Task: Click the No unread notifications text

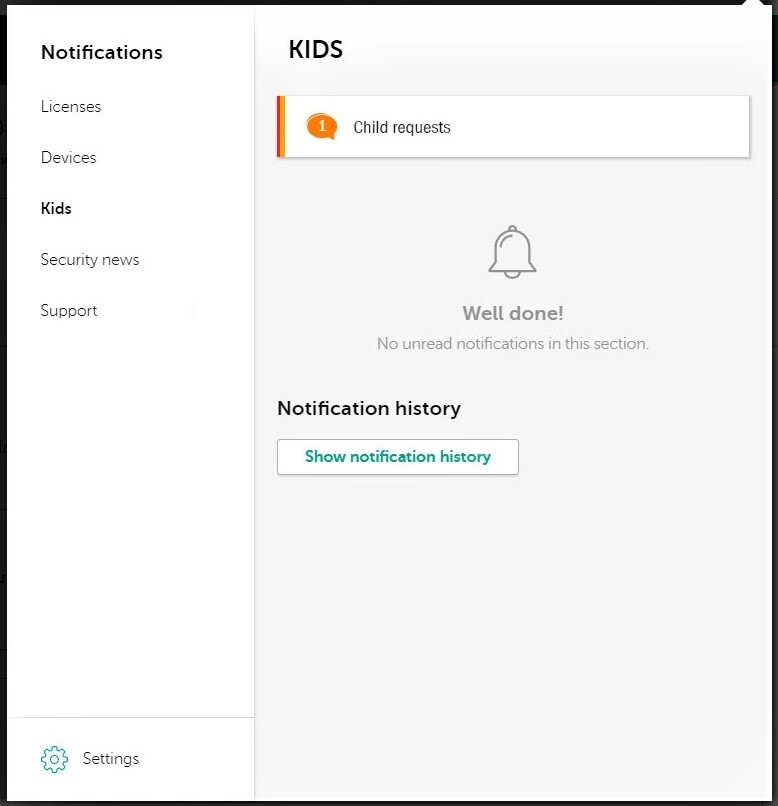Action: pyautogui.click(x=513, y=343)
